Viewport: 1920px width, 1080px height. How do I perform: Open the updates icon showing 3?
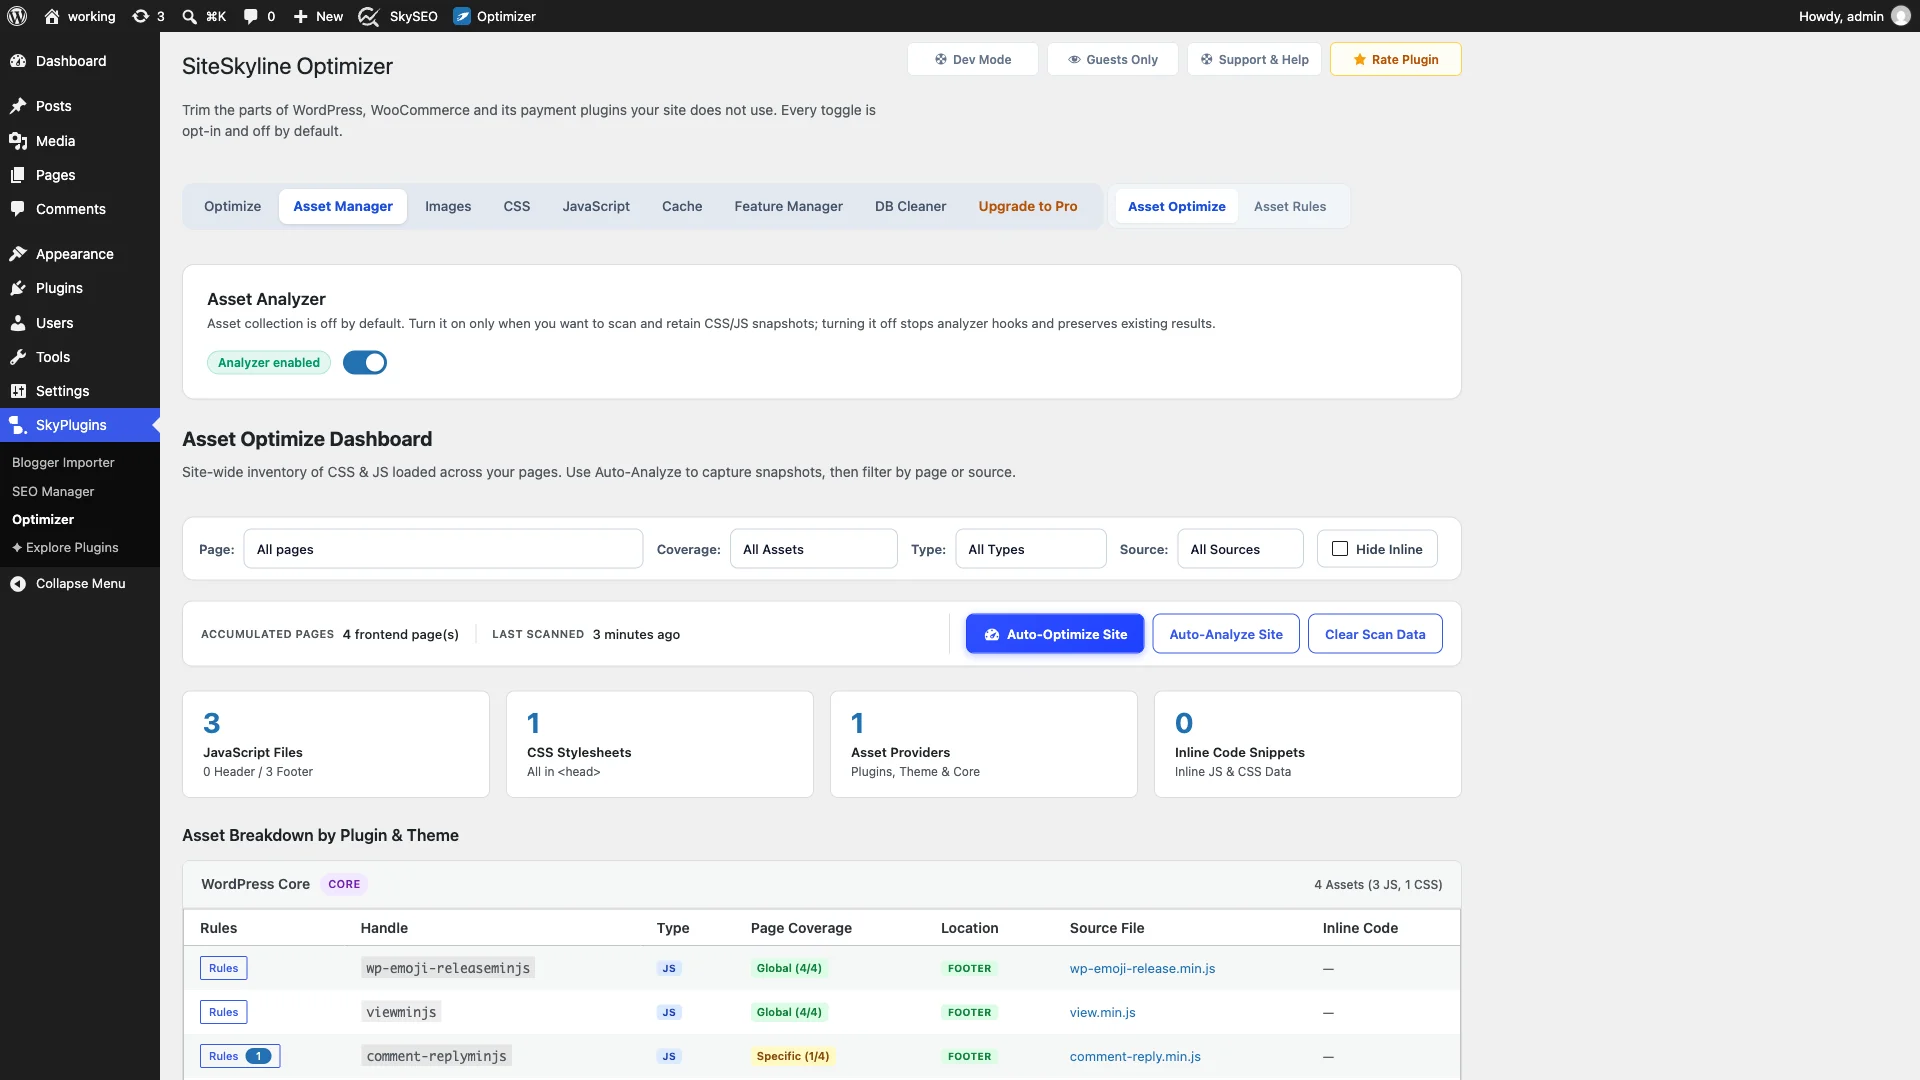click(141, 16)
